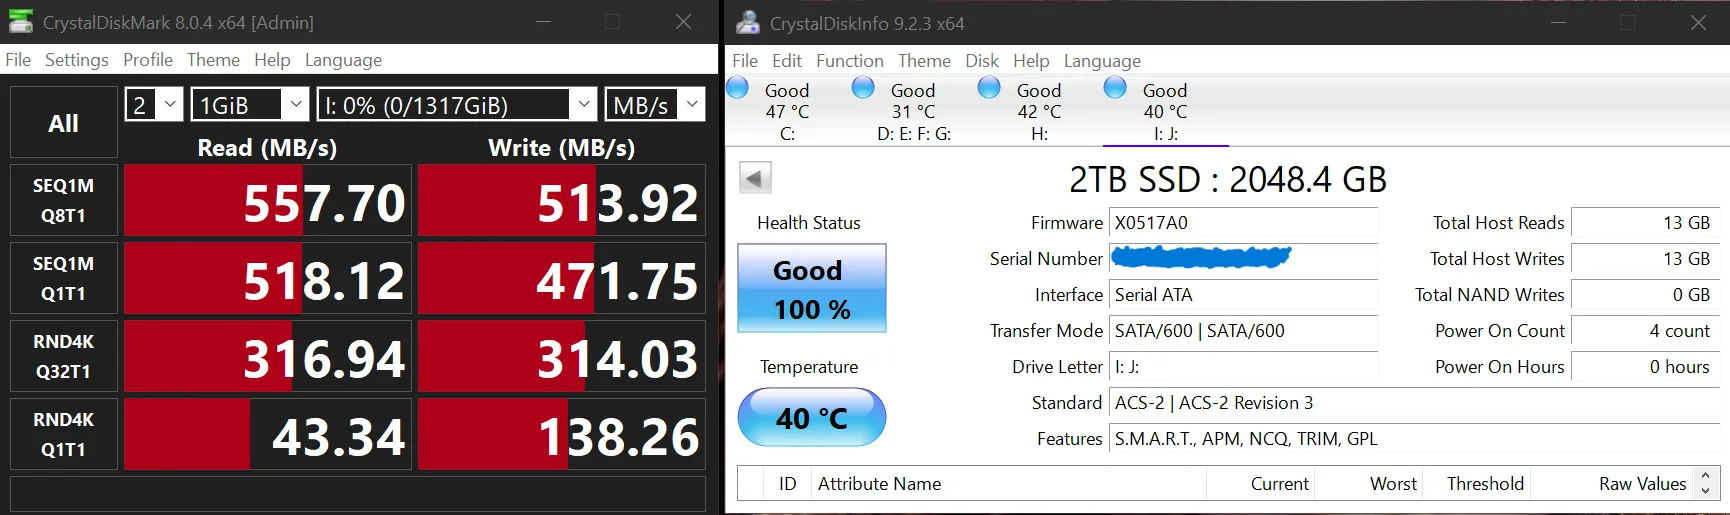Click the attribute list scrollbar down arrow
The width and height of the screenshot is (1730, 515).
1706,490
